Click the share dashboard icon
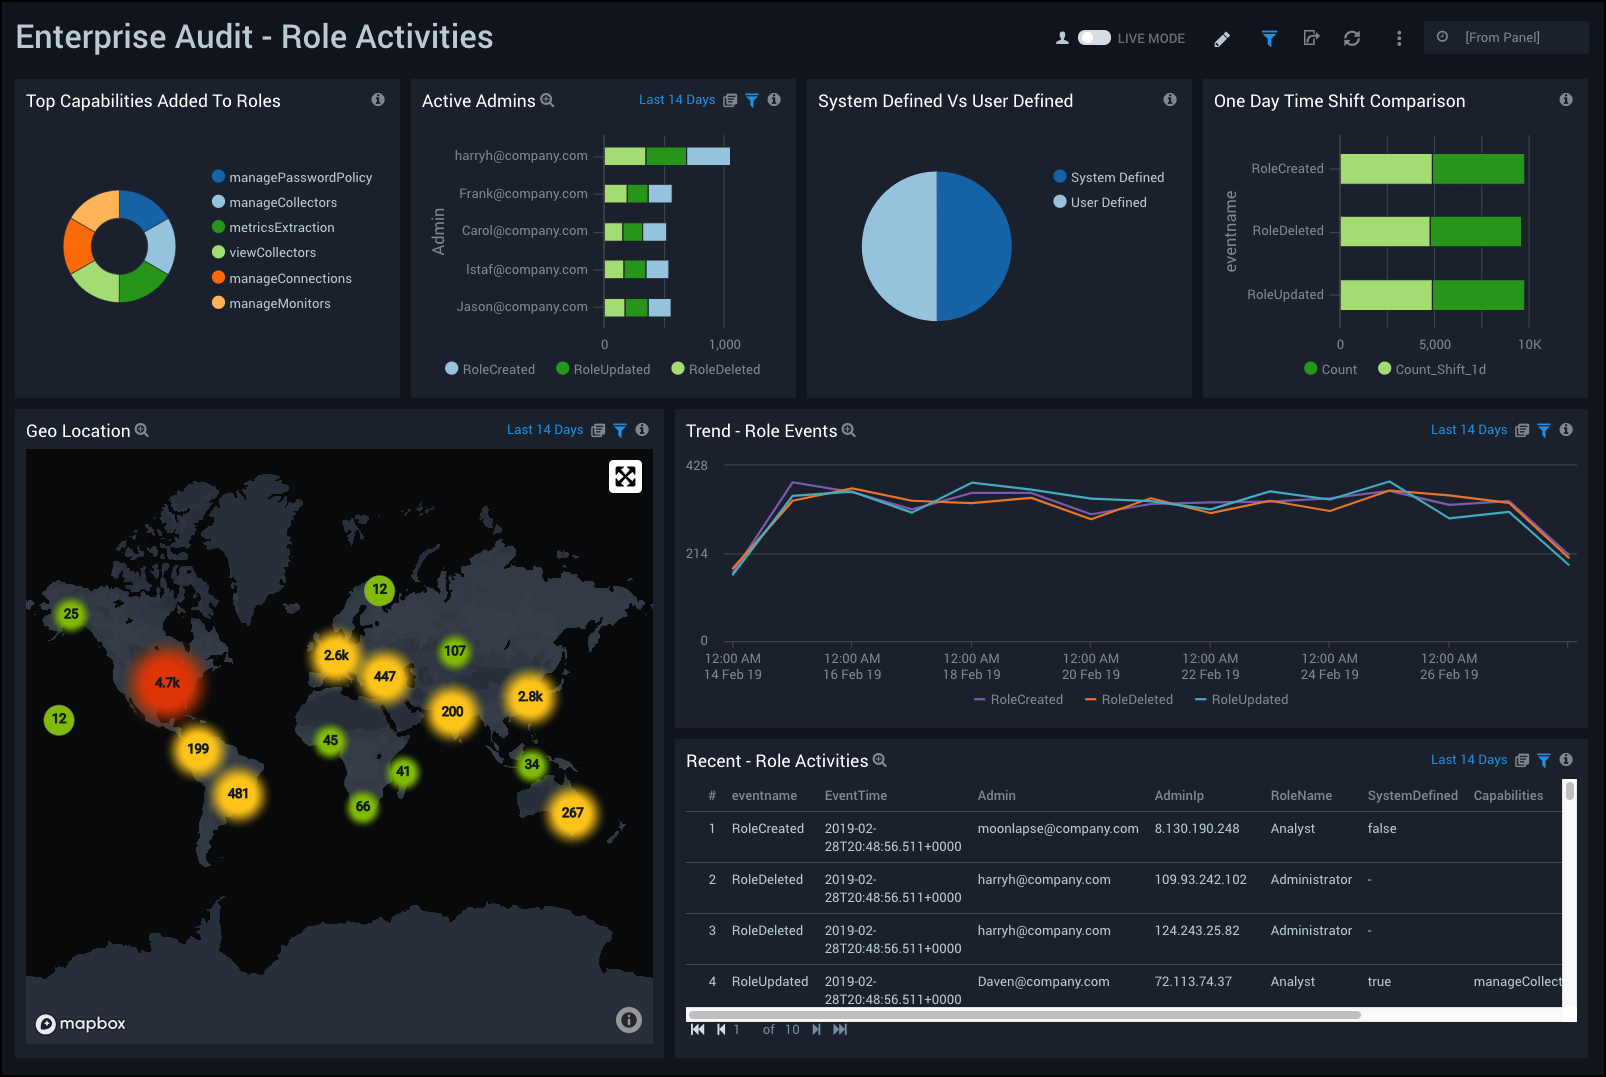Image resolution: width=1606 pixels, height=1077 pixels. click(x=1311, y=39)
